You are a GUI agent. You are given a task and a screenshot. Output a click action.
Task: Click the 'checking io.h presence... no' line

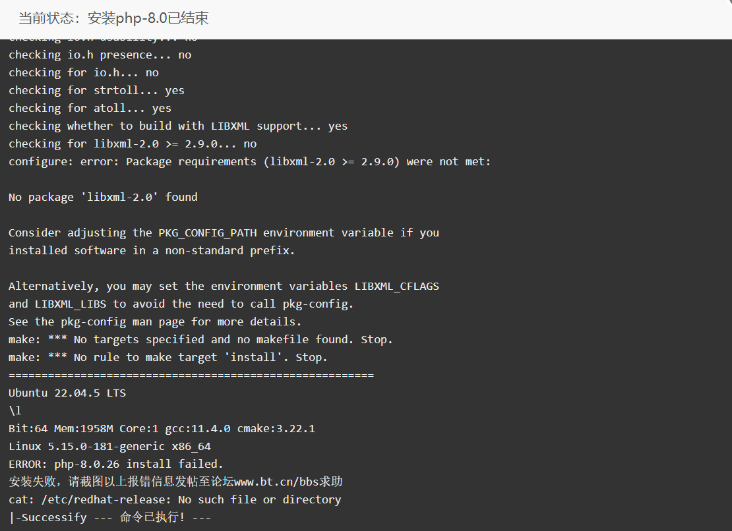click(100, 55)
